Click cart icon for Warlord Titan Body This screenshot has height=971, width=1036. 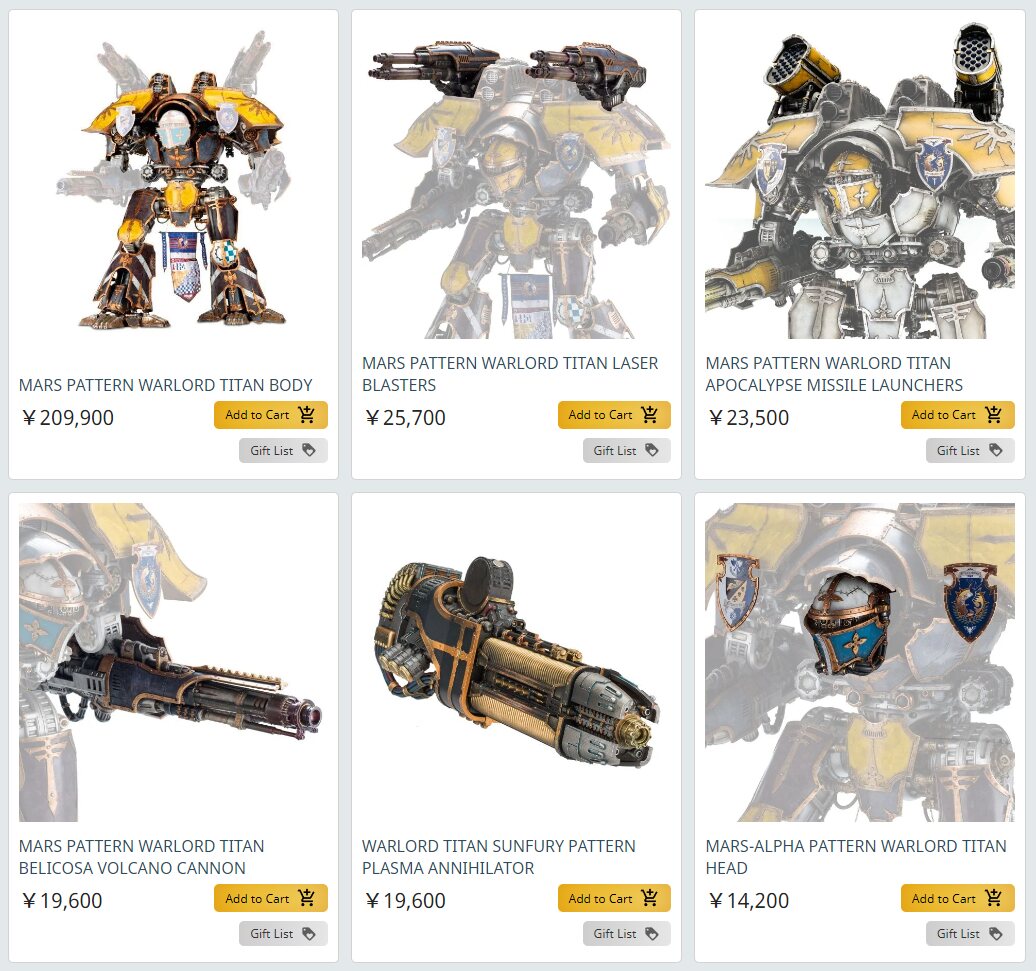tap(307, 415)
